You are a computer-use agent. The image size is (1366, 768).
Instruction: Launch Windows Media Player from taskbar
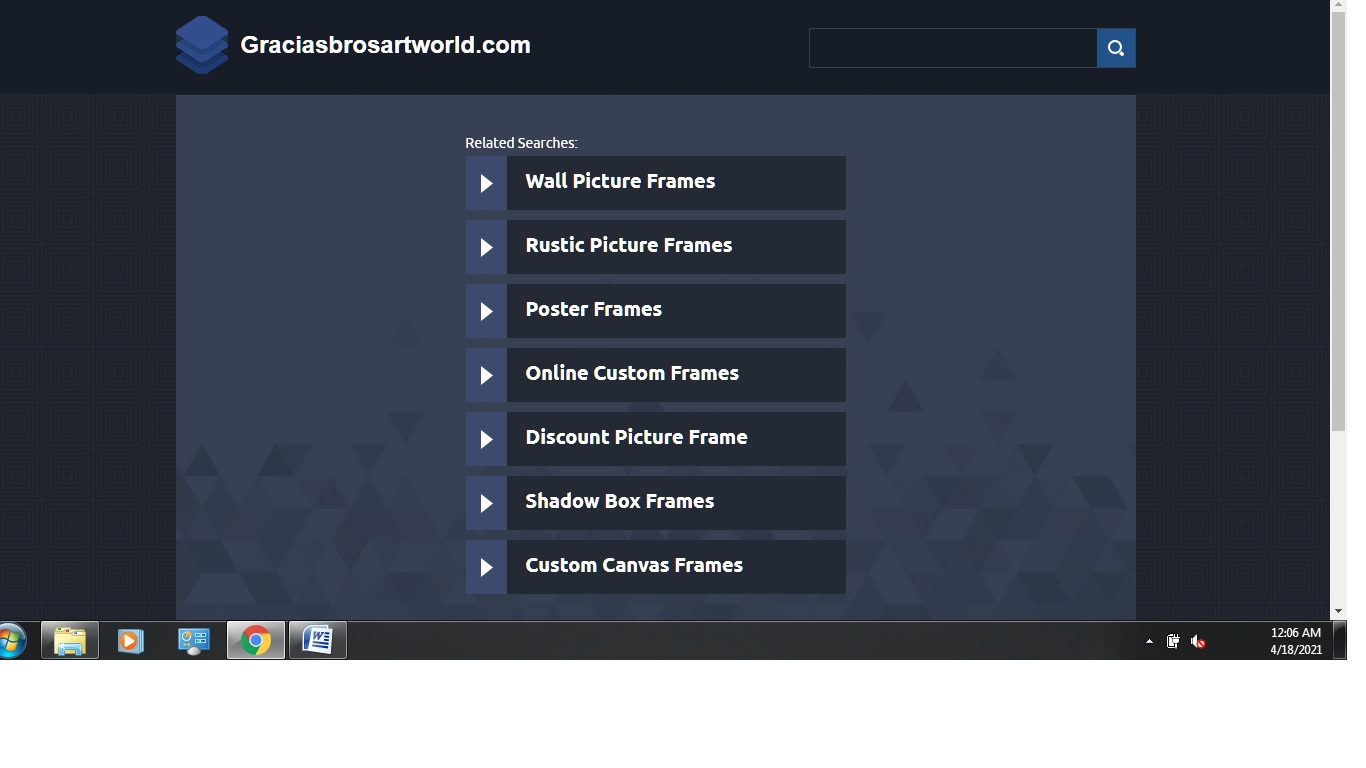click(x=131, y=640)
